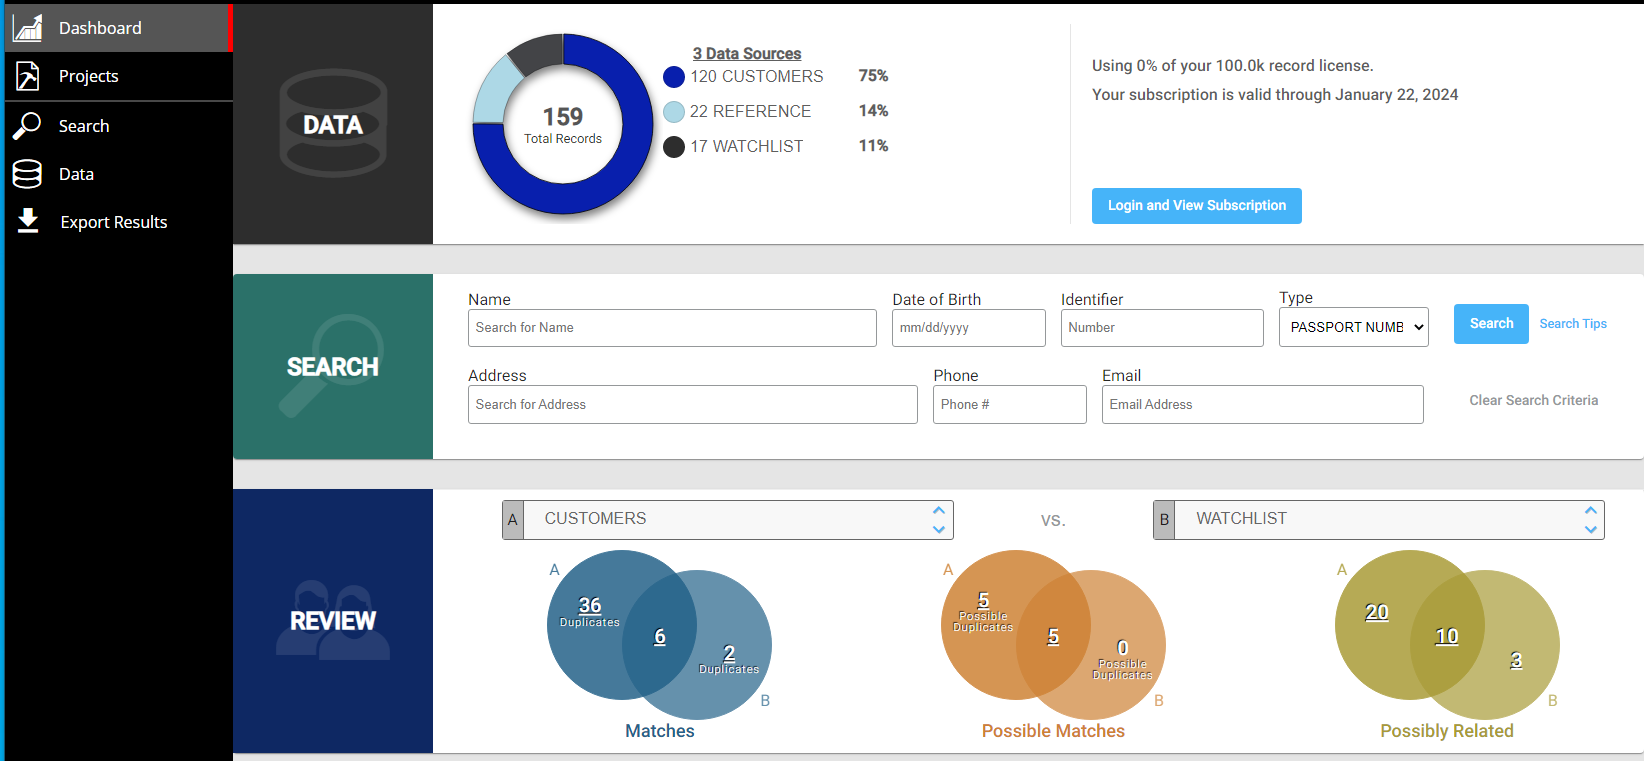
Task: Open Projects via its document icon
Action: point(28,76)
